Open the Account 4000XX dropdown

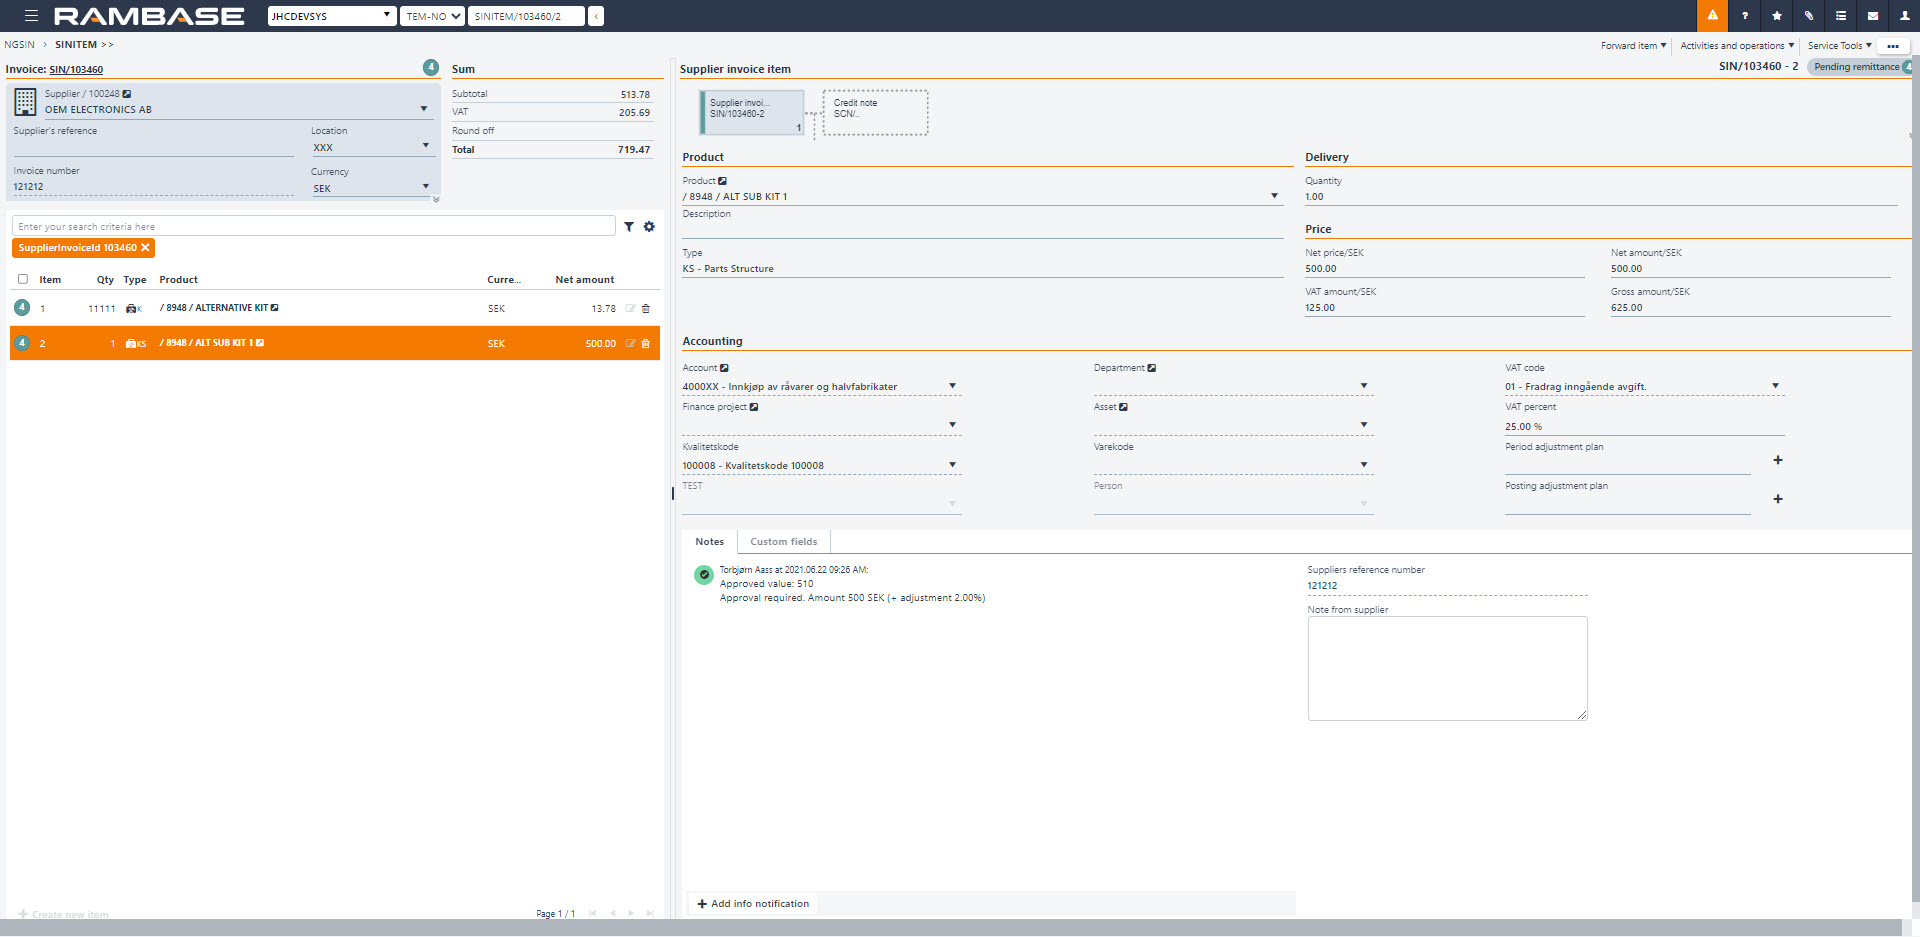952,386
